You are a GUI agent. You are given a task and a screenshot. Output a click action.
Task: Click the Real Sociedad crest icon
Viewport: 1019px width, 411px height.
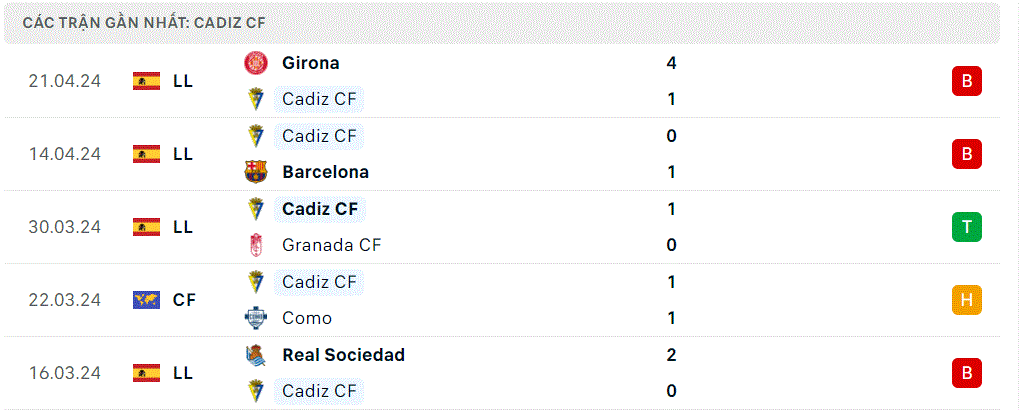(255, 354)
